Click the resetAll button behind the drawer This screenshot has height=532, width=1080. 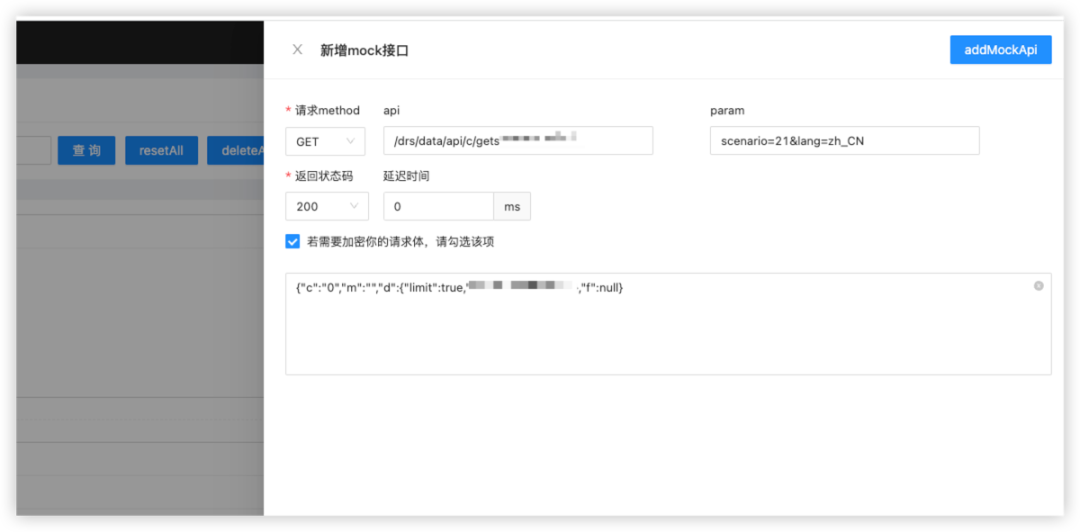tap(161, 150)
